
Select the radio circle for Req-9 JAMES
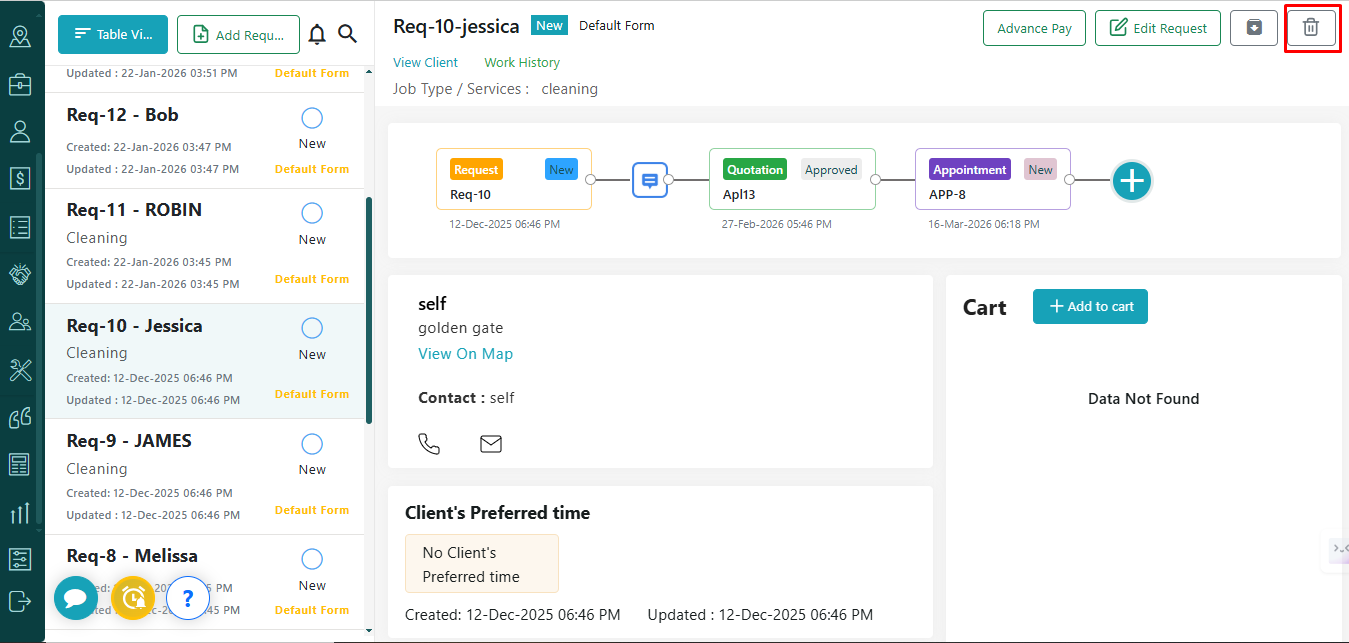point(312,444)
